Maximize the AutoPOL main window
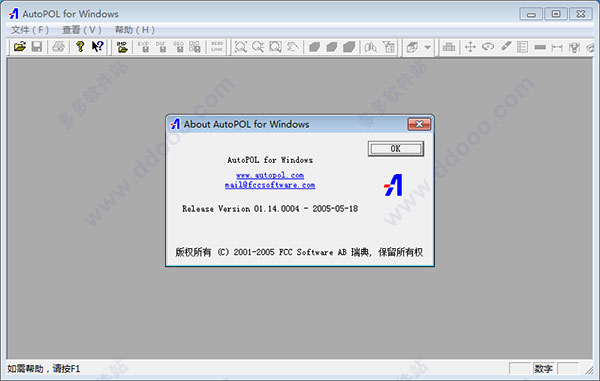Screen dimensions: 600x381 [556, 14]
